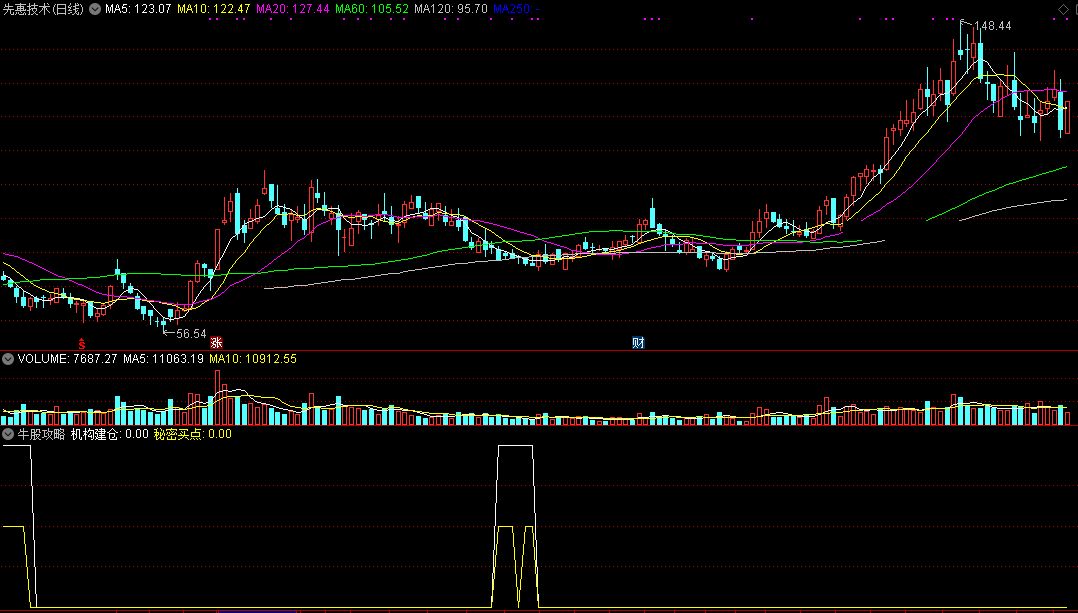The image size is (1078, 613).
Task: Expand the 牛股攻略 indicator dropdown arrow
Action: (x=8, y=434)
